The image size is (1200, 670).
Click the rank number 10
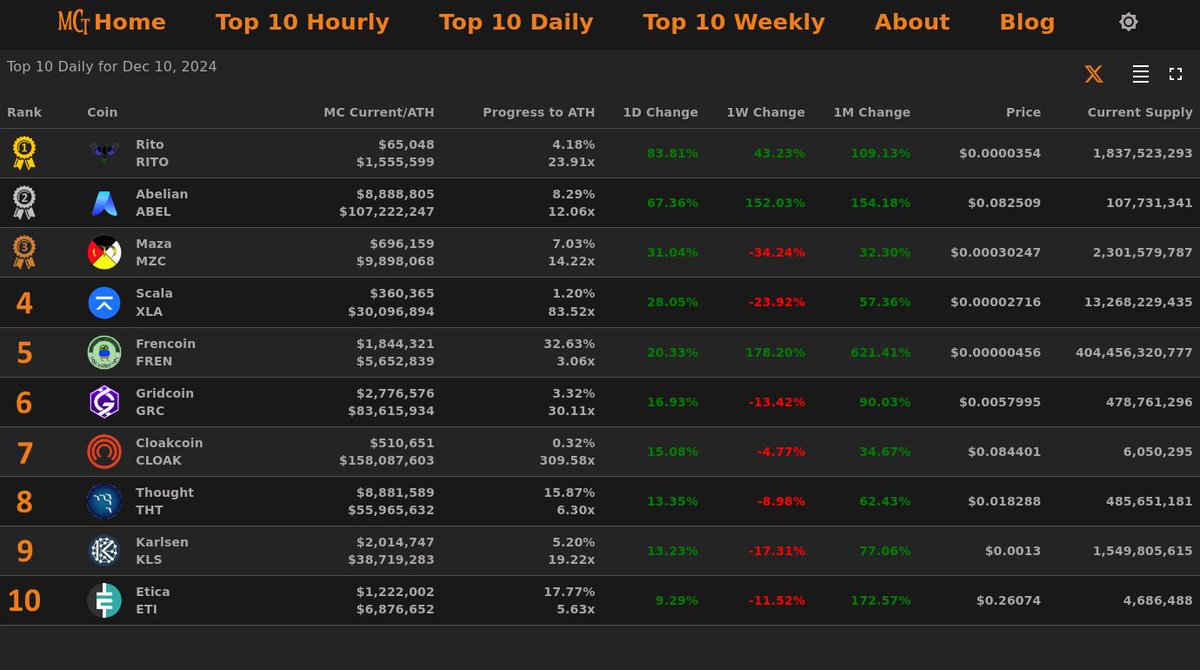(24, 601)
